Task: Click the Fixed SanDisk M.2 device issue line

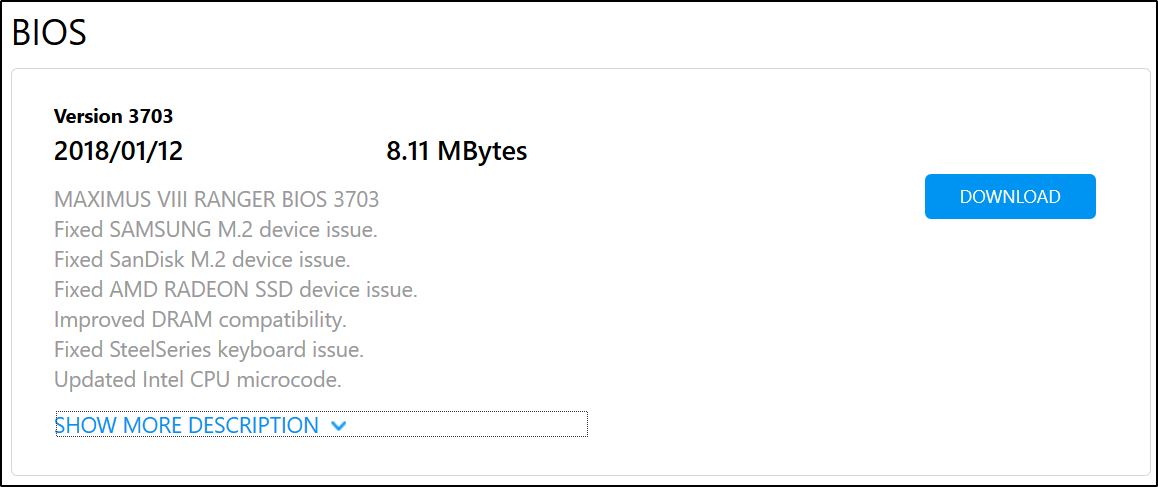Action: click(202, 260)
